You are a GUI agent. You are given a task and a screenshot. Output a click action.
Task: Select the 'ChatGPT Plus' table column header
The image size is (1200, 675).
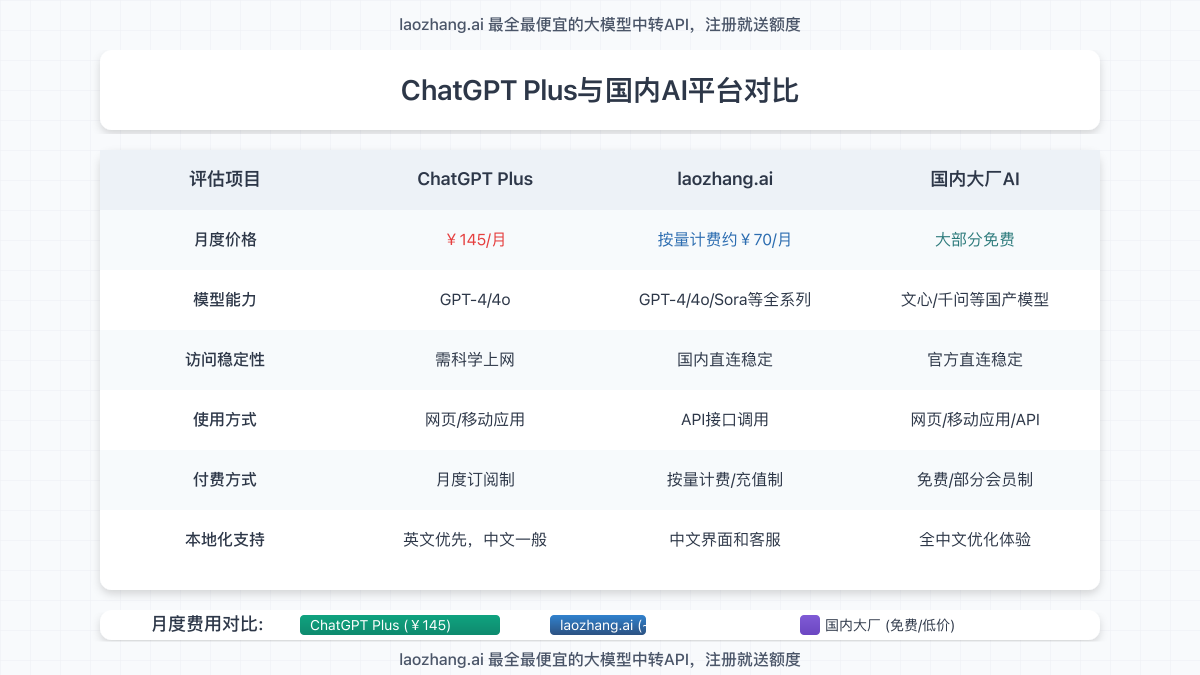tap(475, 180)
